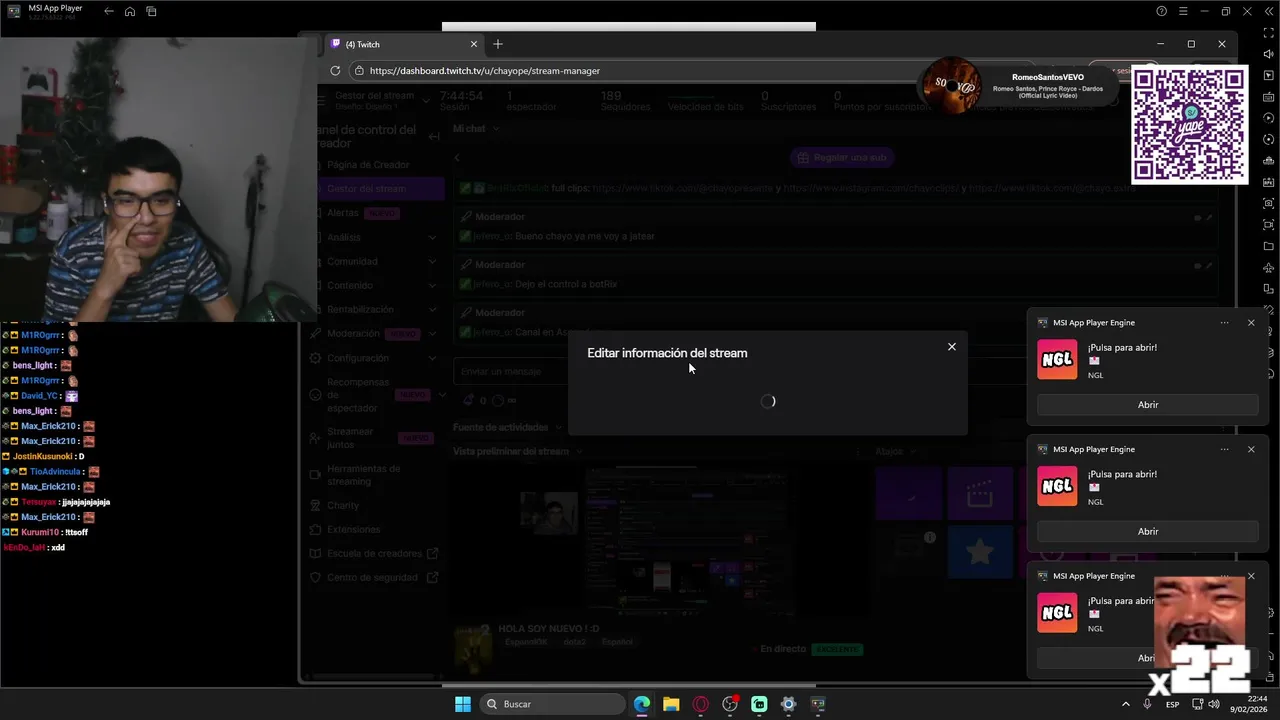This screenshot has width=1280, height=720.
Task: Collapse the Twitch creator panel sidebar arrow
Action: point(434,137)
